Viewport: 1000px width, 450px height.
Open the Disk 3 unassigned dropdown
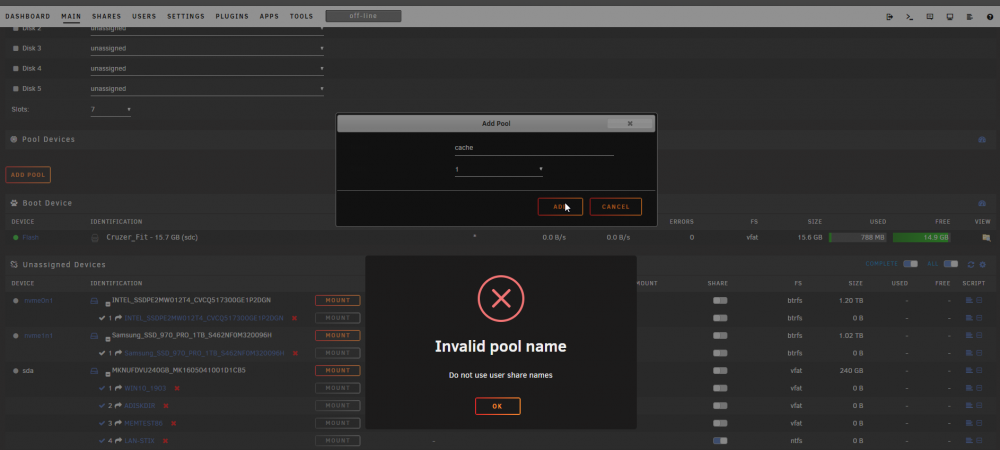(207, 48)
